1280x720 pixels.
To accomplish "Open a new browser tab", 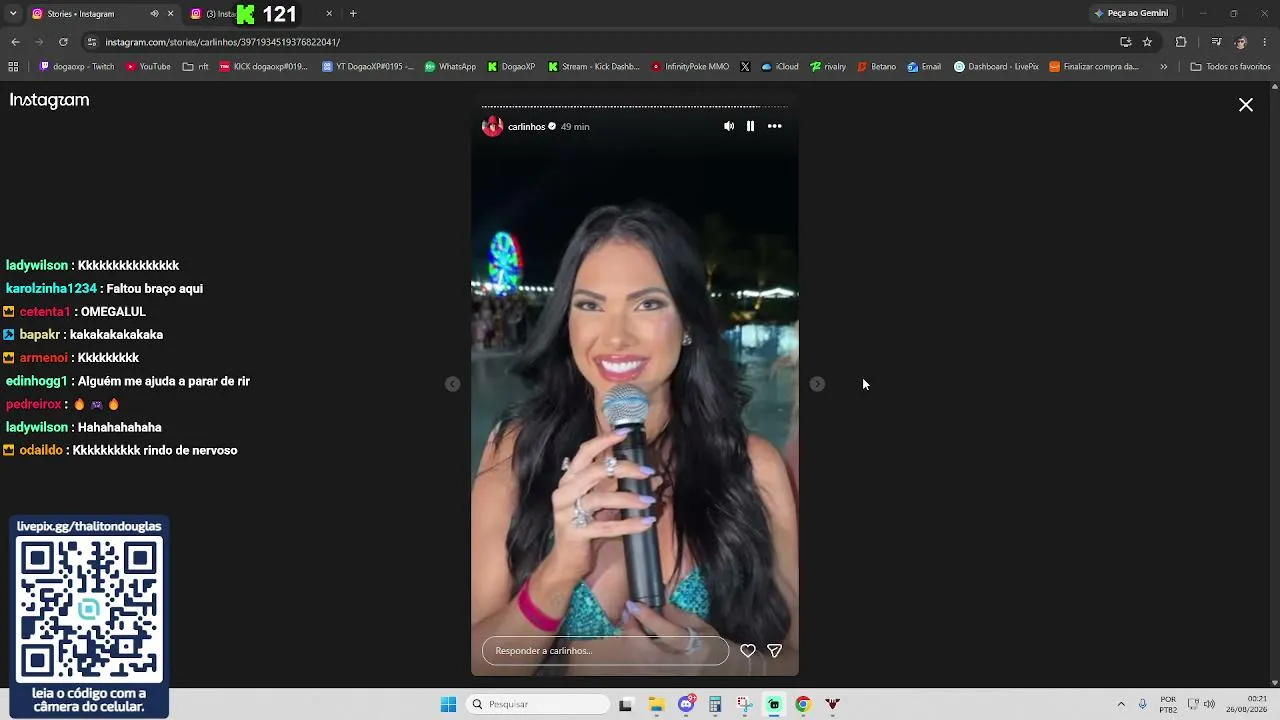I will [x=353, y=14].
